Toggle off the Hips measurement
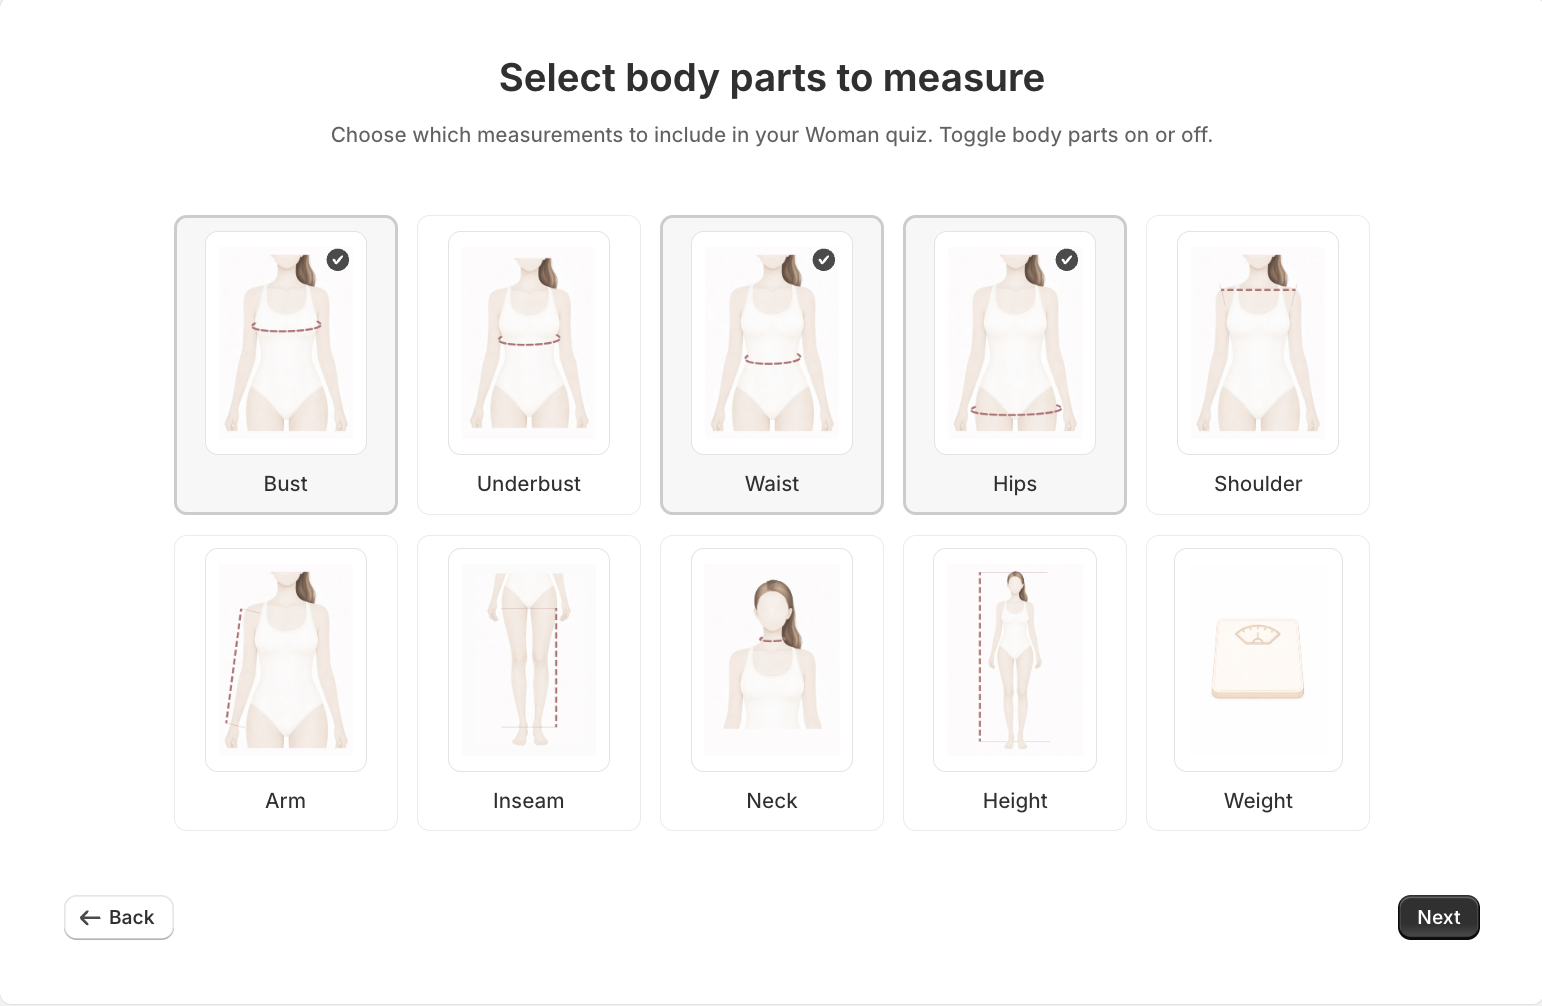The height and width of the screenshot is (1006, 1542). [x=1066, y=260]
